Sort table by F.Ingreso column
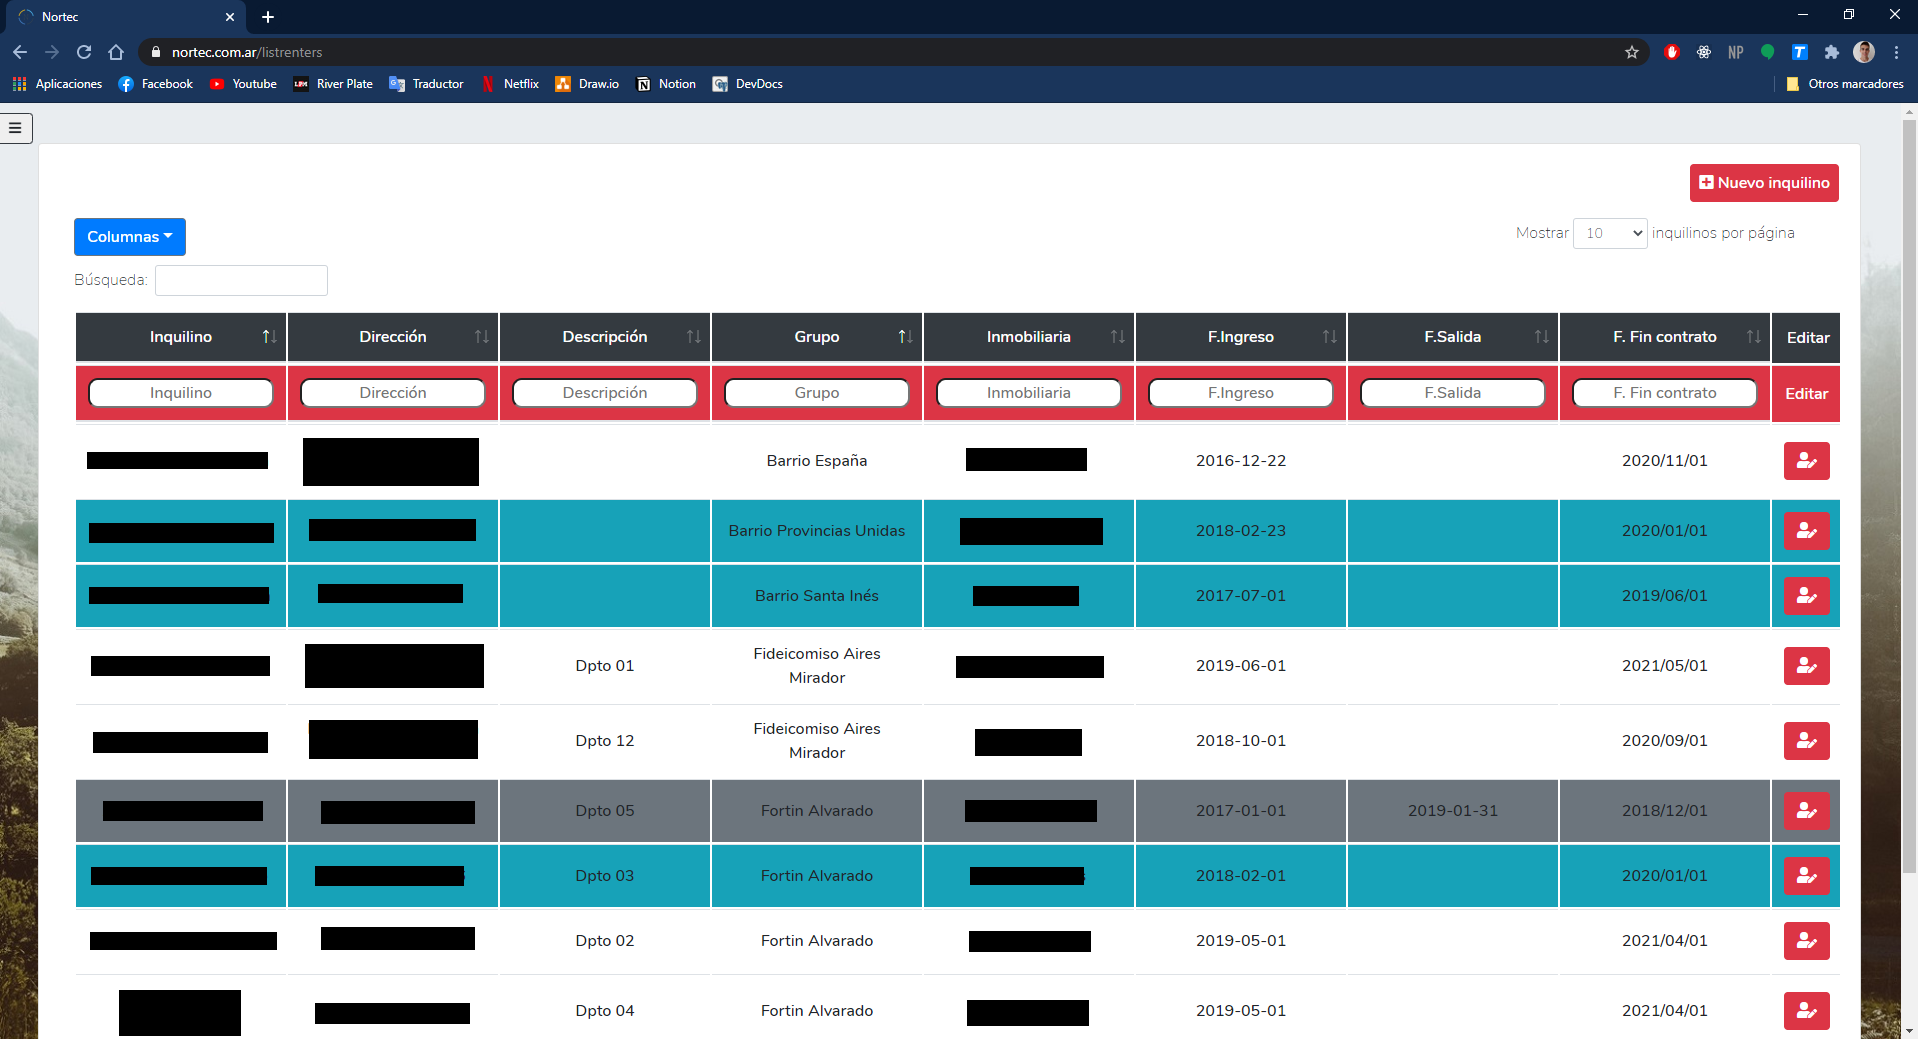 1241,337
